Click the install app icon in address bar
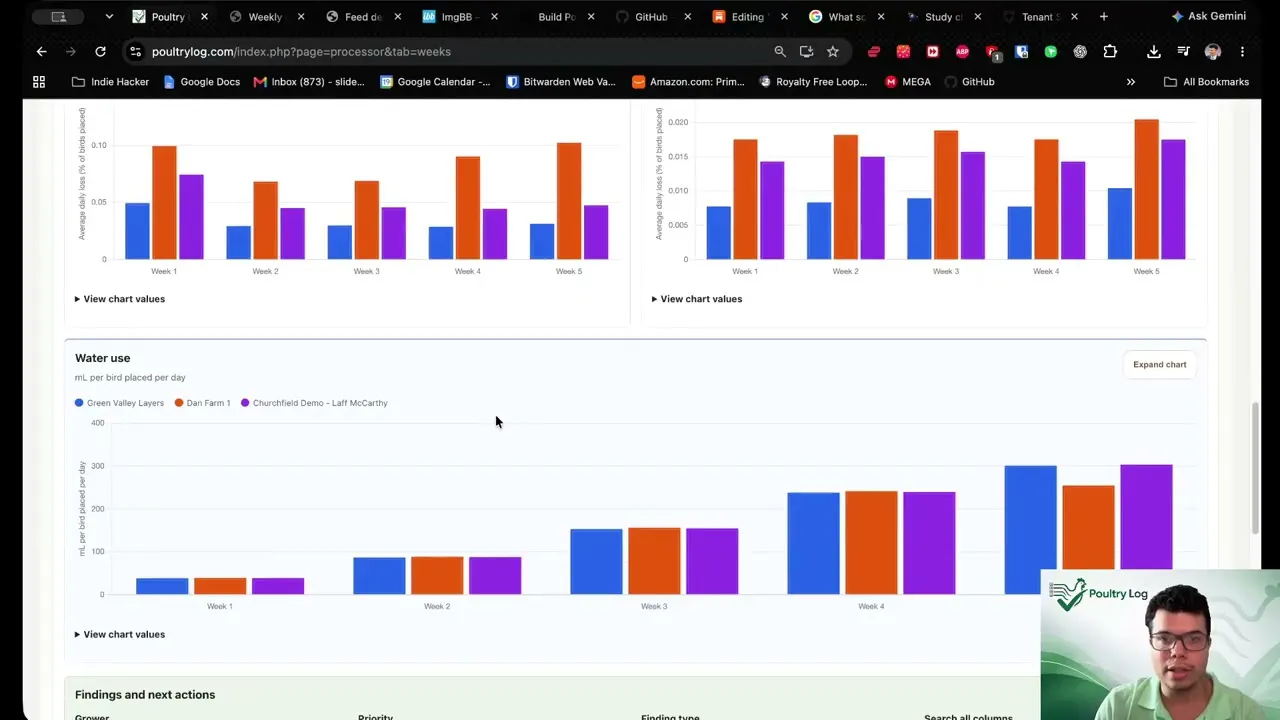 (806, 51)
